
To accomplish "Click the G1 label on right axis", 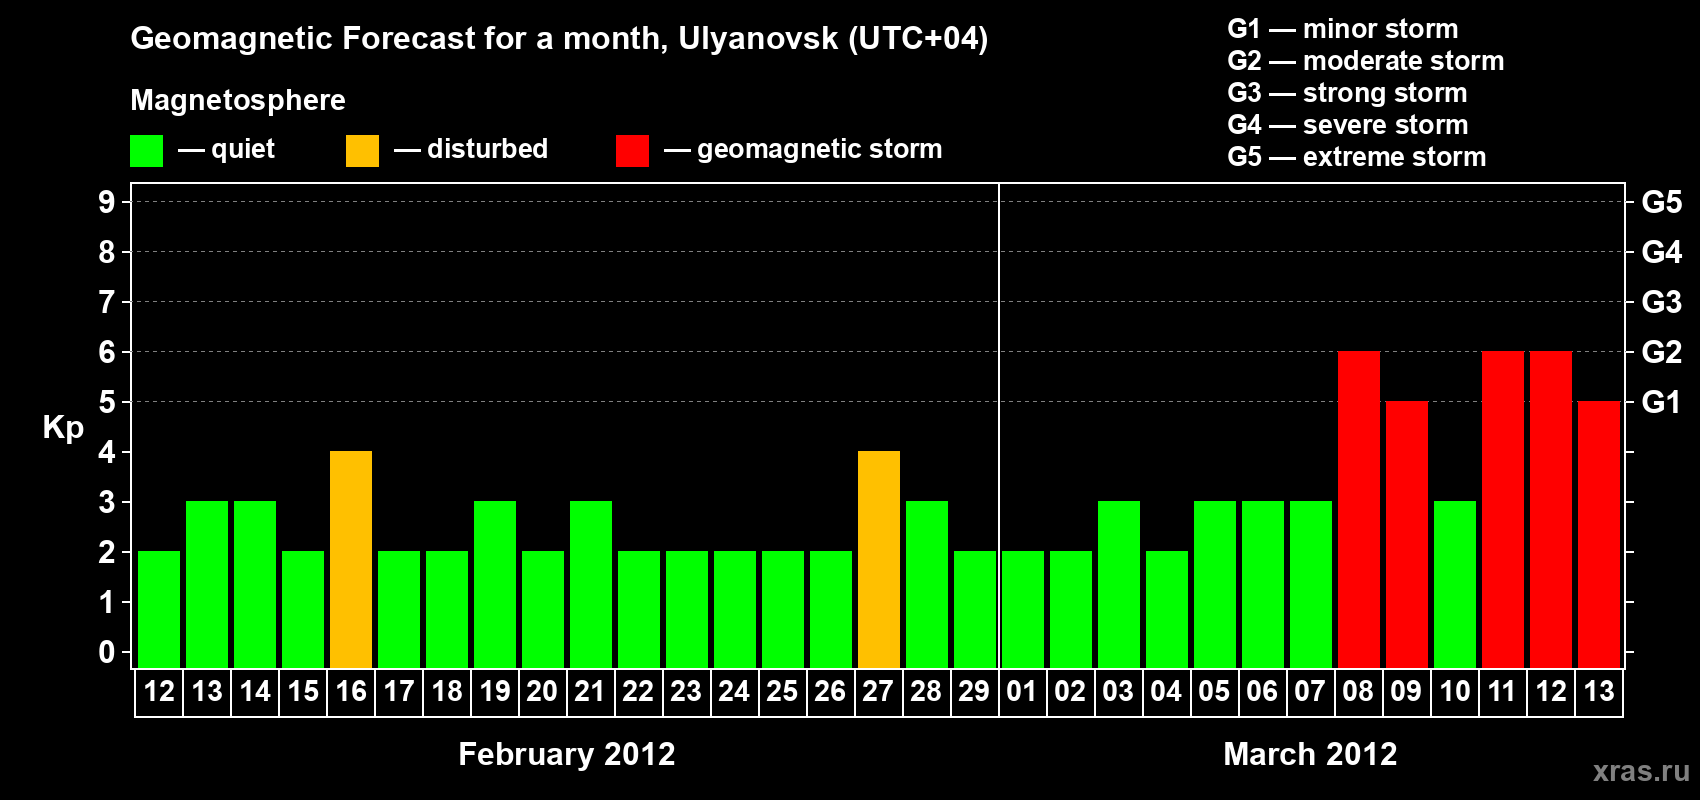I will tap(1661, 402).
